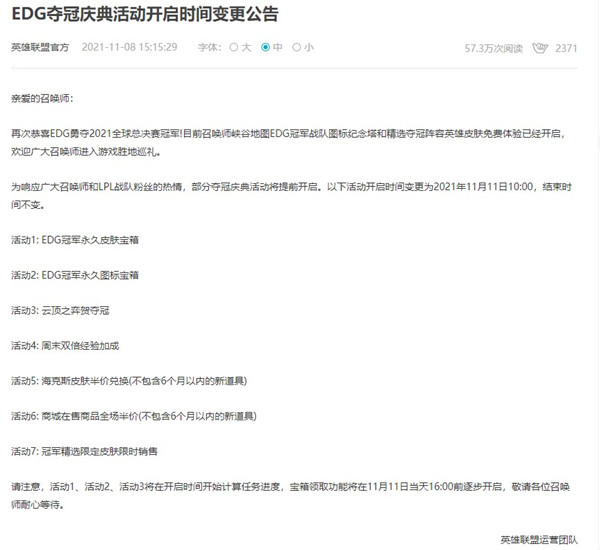Select the 小 font size radio button
600x550 pixels.
tap(297, 47)
